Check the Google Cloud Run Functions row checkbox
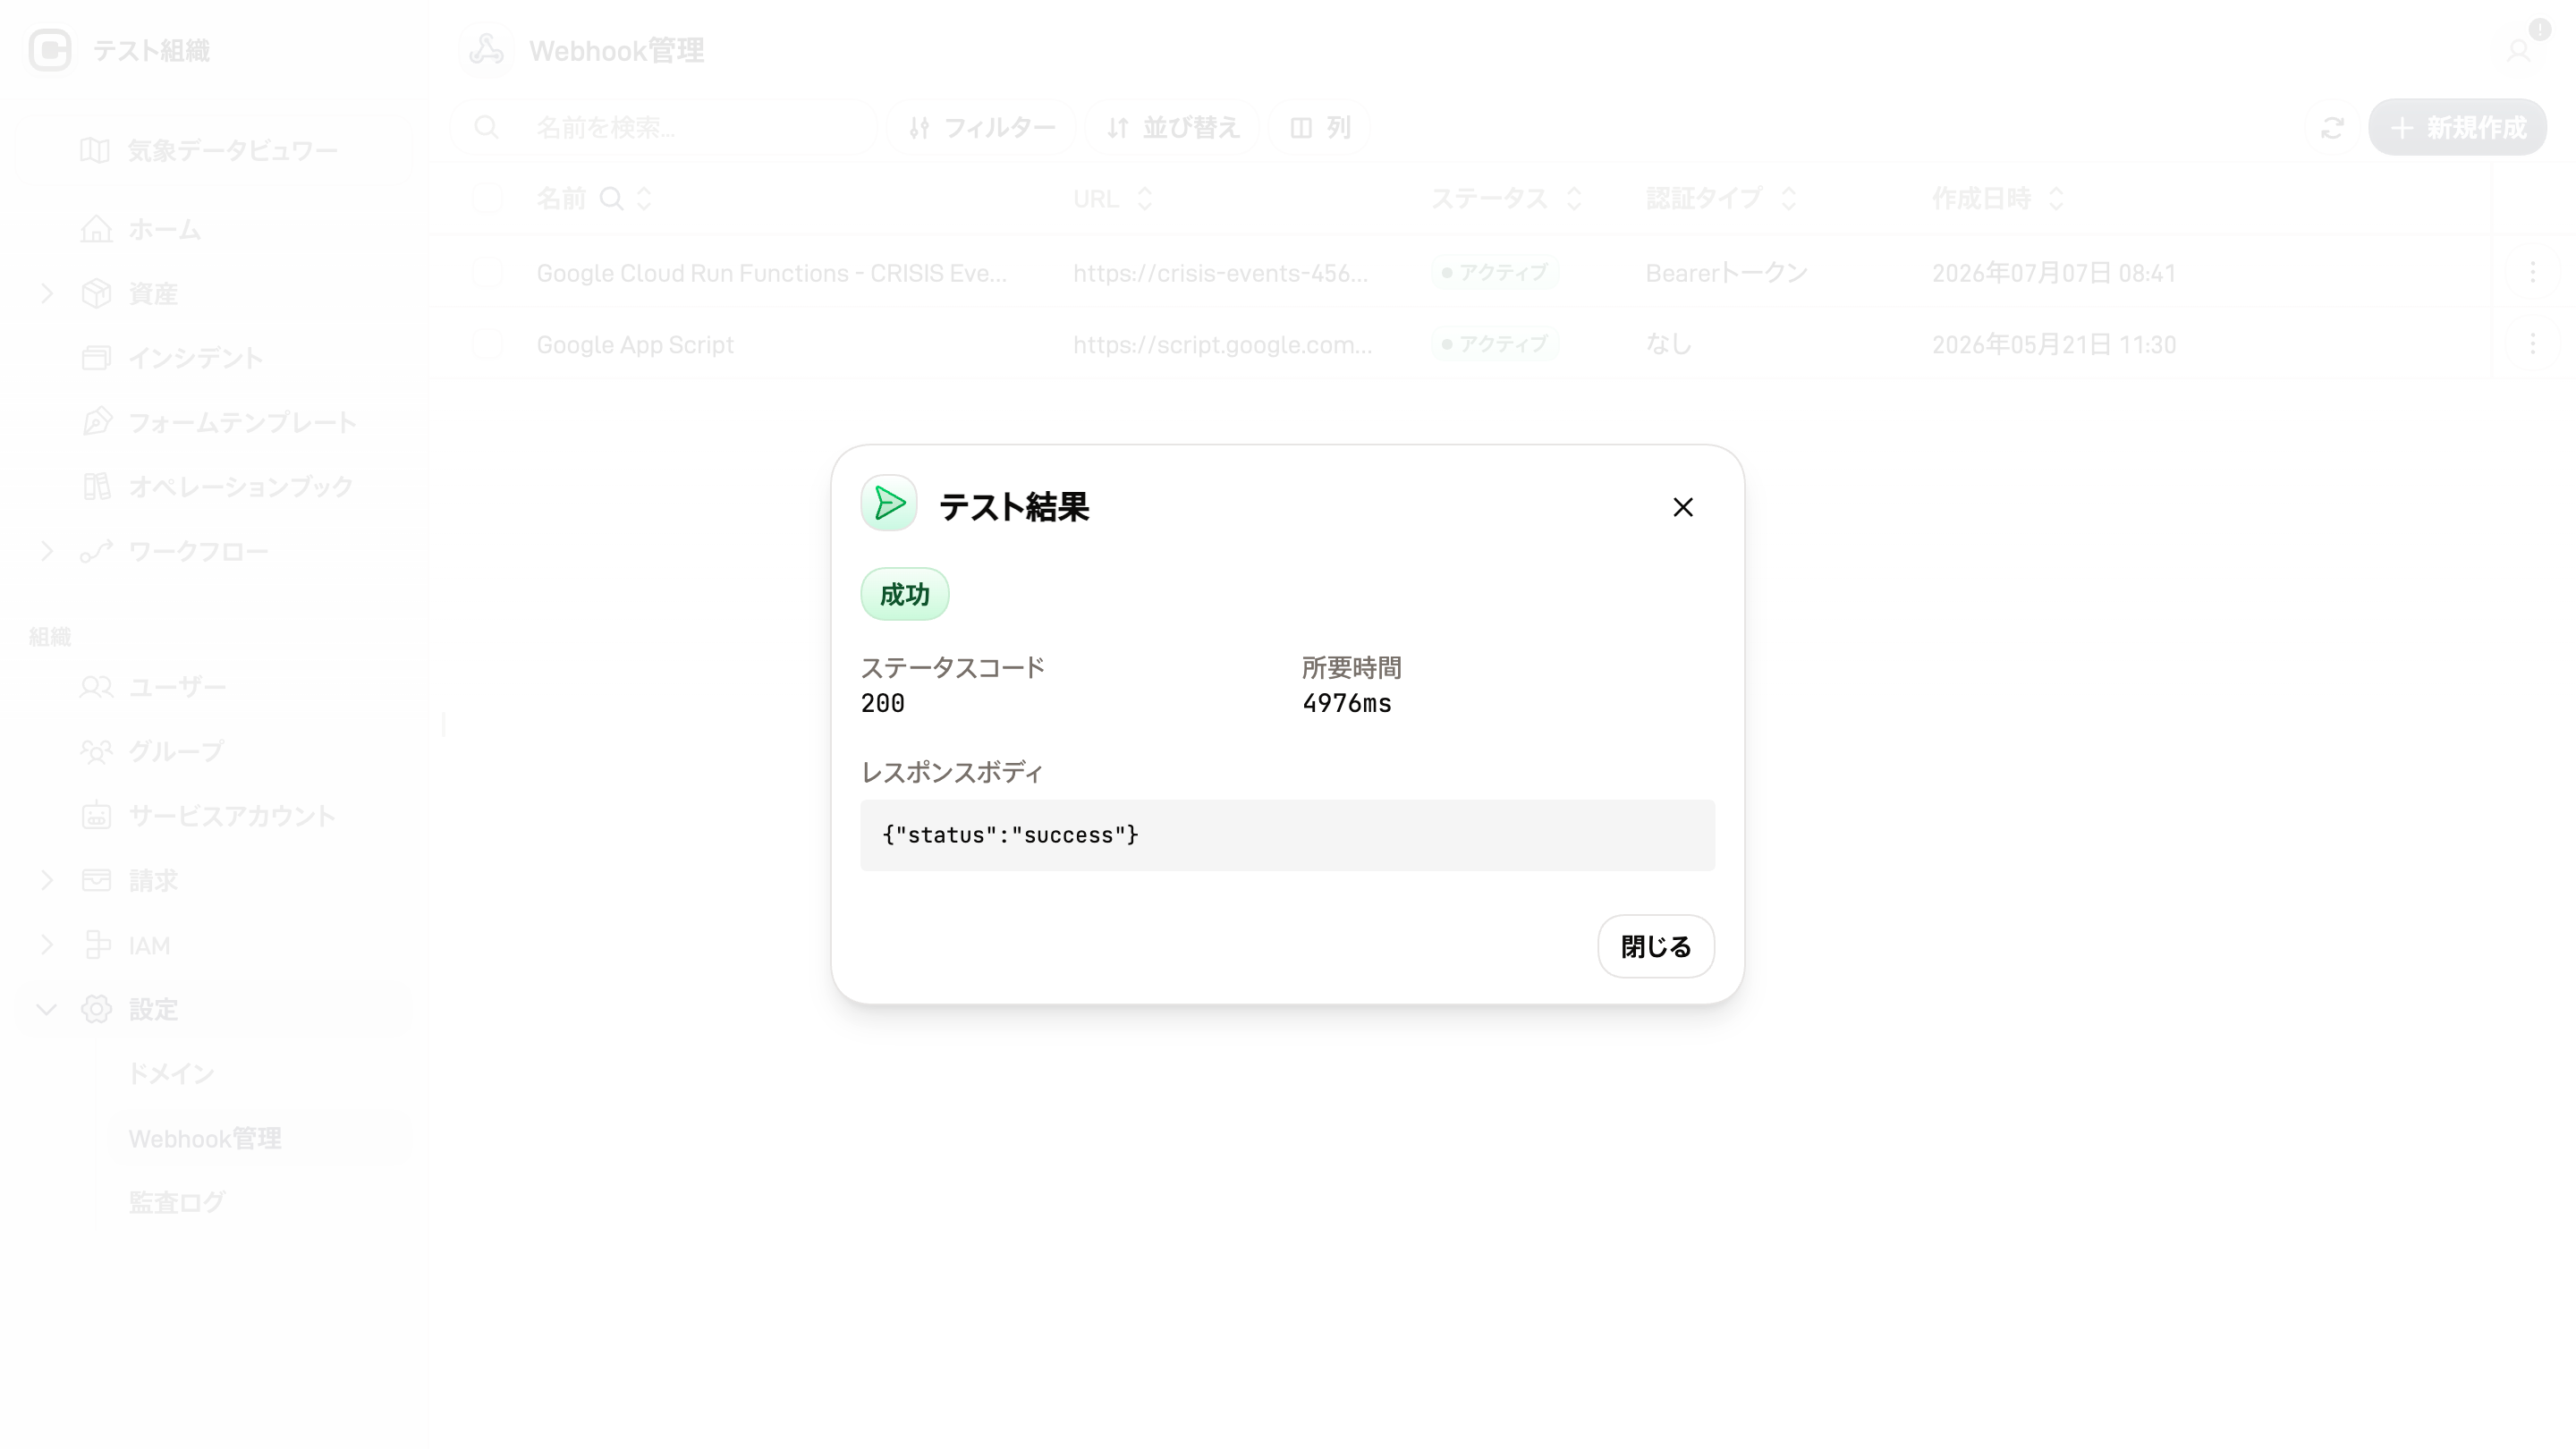 [487, 272]
